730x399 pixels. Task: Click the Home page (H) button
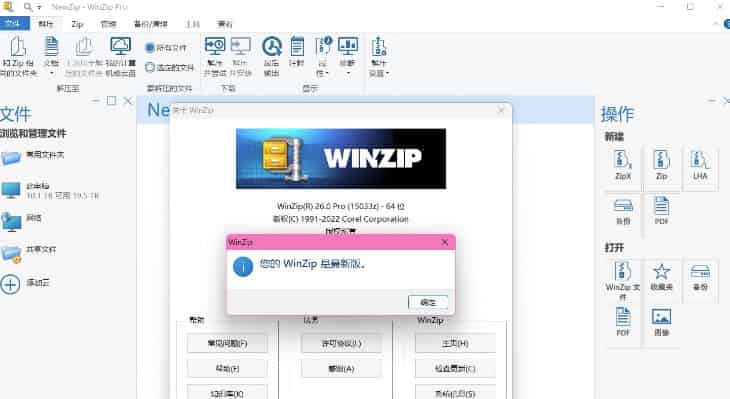455,344
